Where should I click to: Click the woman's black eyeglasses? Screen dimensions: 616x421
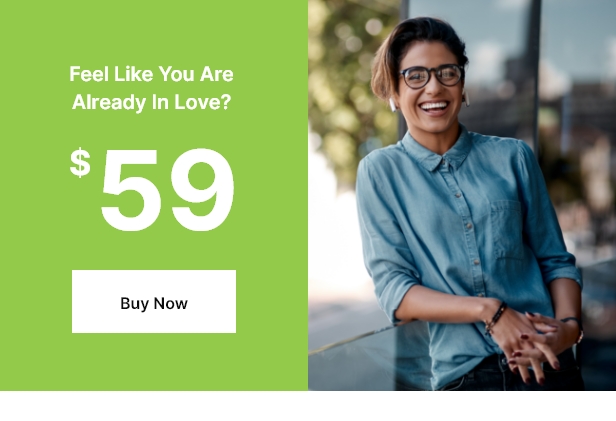pos(432,76)
